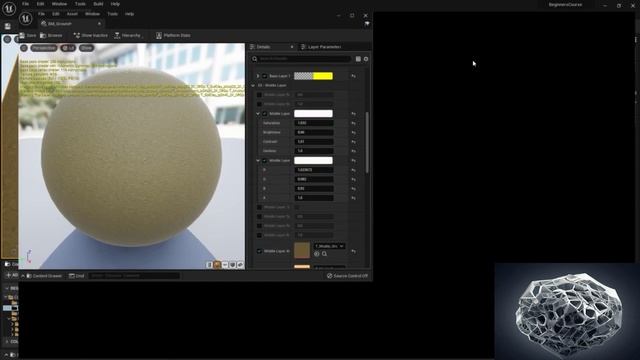
Task: Reset the Brightness value to default
Action: pyautogui.click(x=353, y=133)
